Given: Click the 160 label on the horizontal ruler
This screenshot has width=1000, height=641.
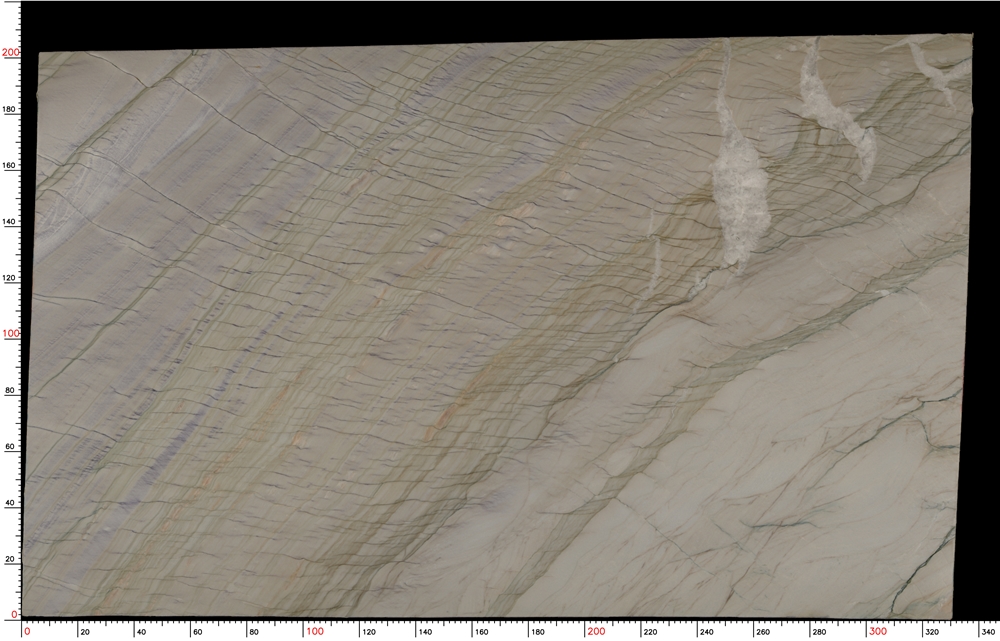Looking at the screenshot, I should [x=481, y=632].
